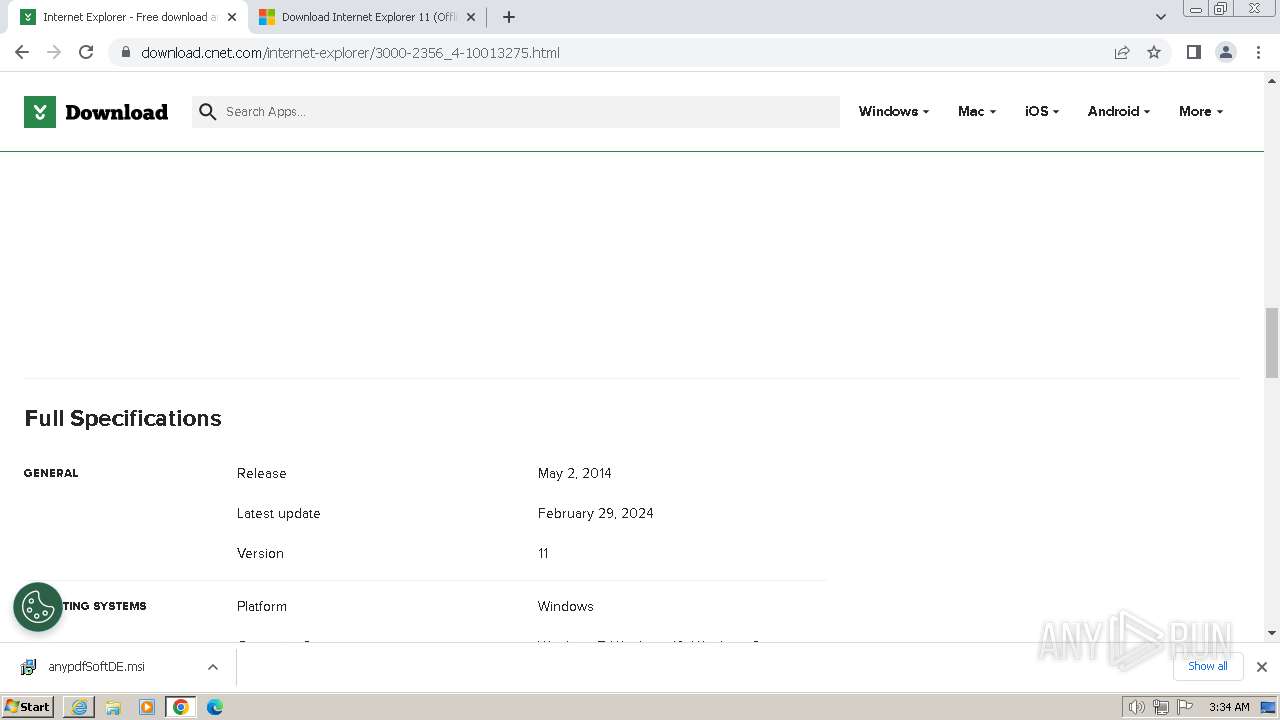The image size is (1280, 720).
Task: Click the green CNET Download logo
Action: pyautogui.click(x=96, y=112)
